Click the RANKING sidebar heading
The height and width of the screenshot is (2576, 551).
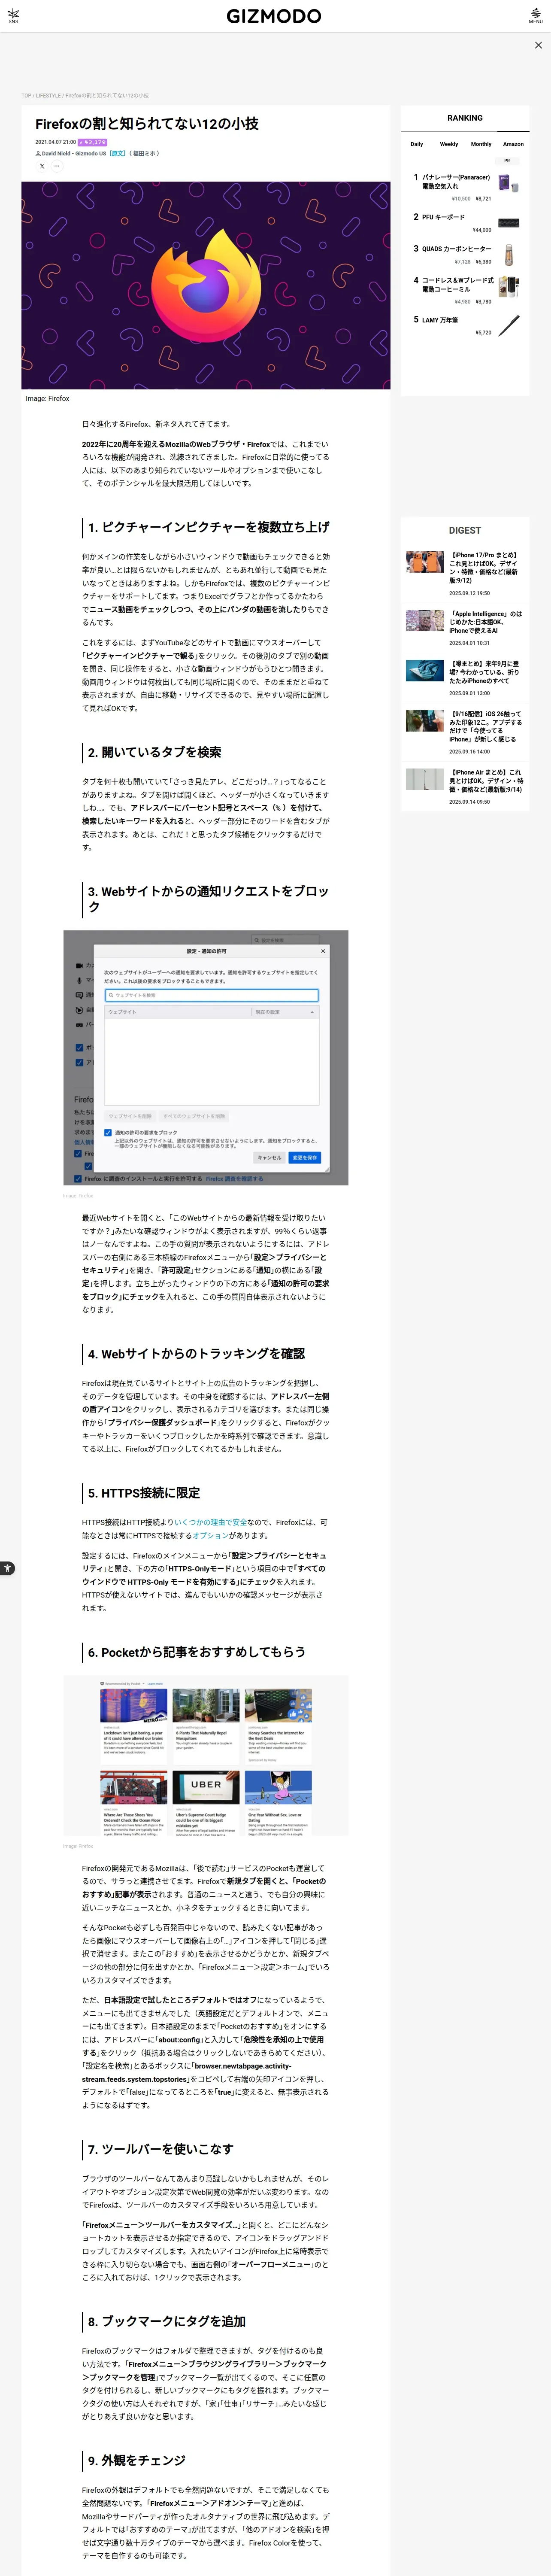click(465, 118)
